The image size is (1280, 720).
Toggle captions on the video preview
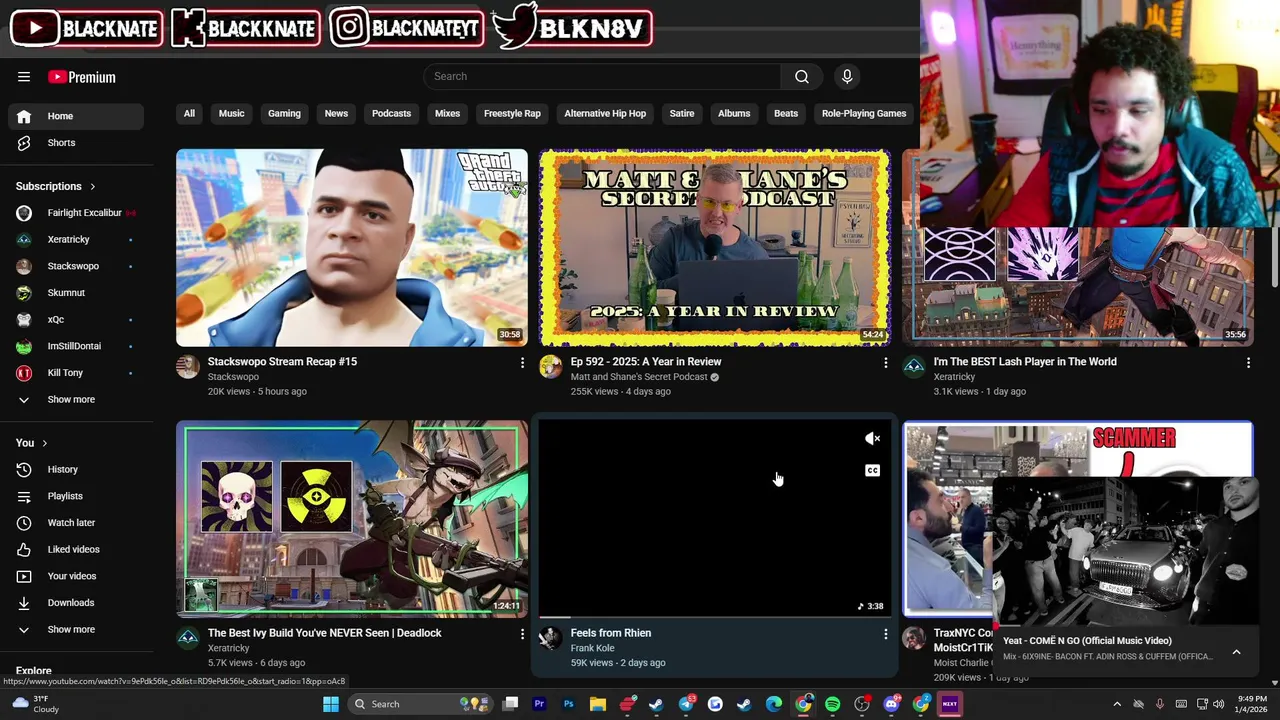tap(873, 470)
